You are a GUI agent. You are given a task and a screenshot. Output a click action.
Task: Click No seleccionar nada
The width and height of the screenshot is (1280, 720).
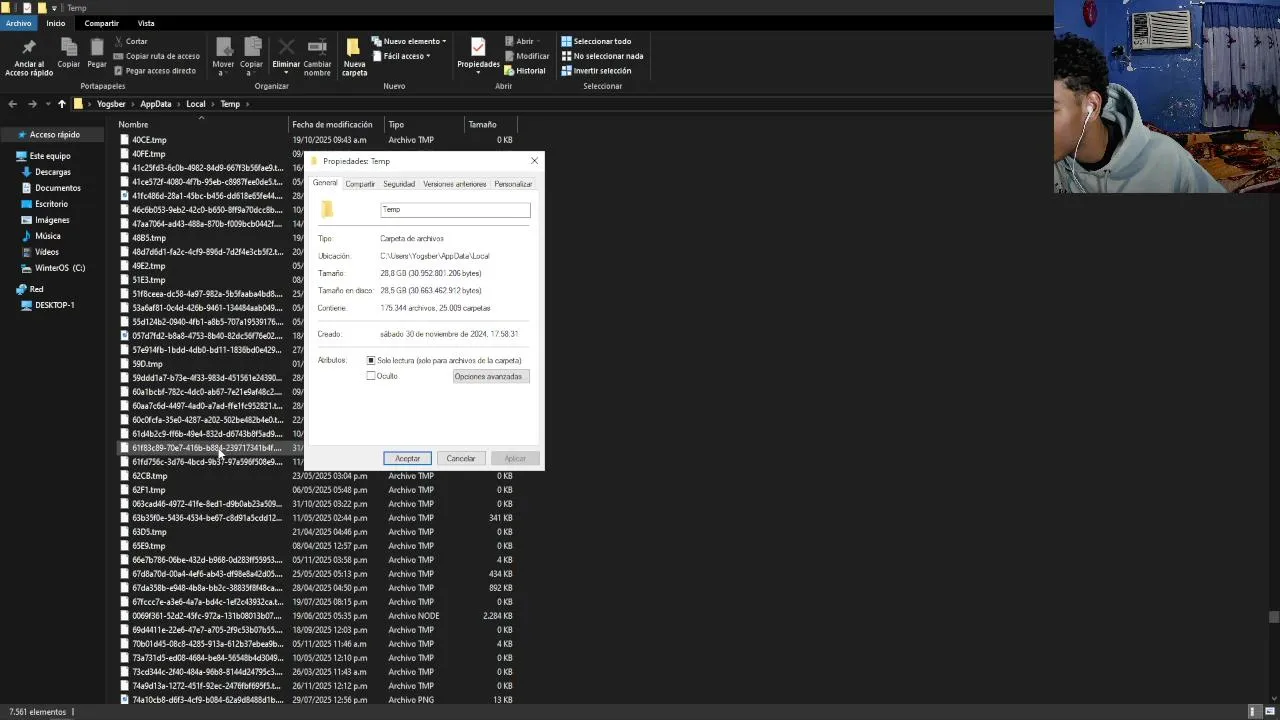pyautogui.click(x=602, y=56)
